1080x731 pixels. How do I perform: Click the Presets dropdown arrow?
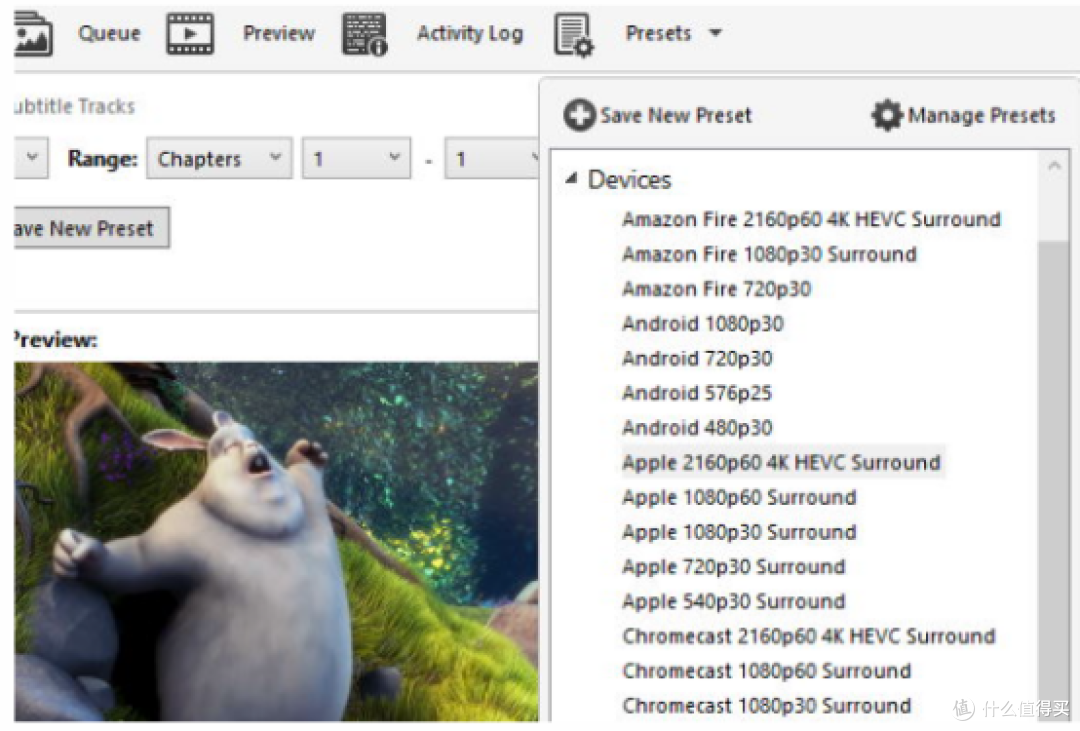click(x=716, y=32)
